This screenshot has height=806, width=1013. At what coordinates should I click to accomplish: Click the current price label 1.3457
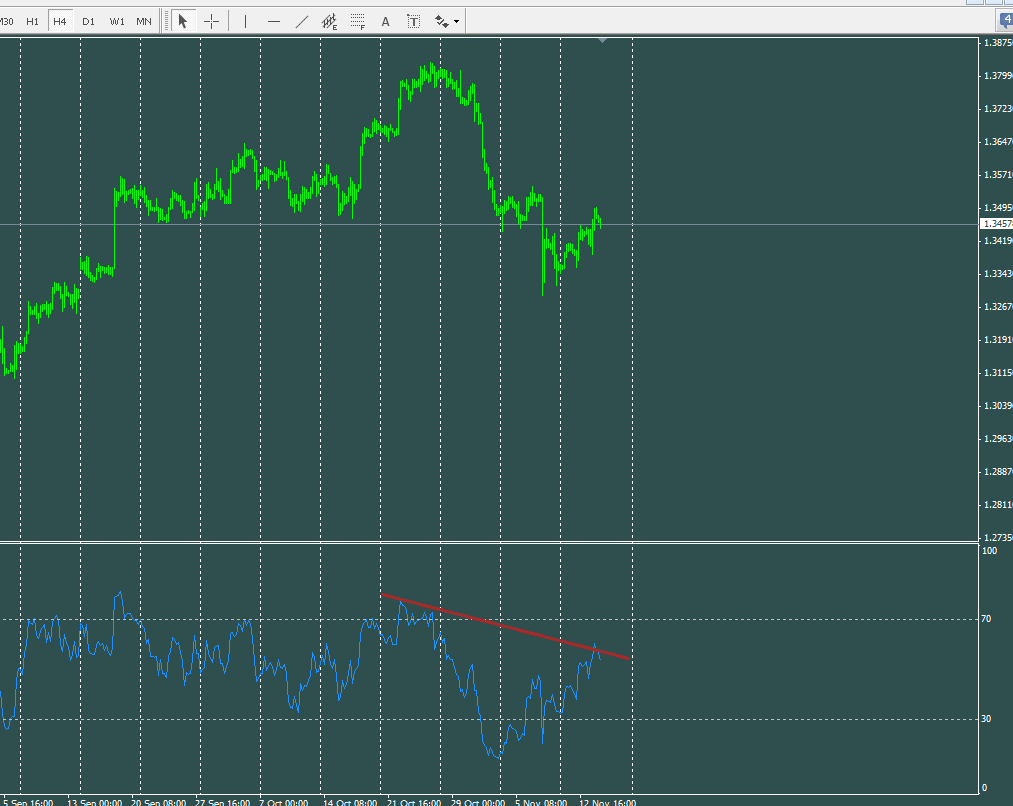[x=996, y=223]
